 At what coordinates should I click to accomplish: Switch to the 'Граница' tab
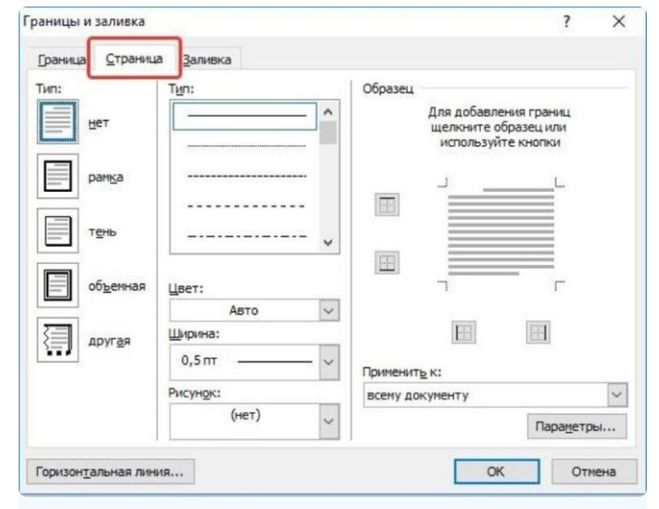[x=57, y=61]
